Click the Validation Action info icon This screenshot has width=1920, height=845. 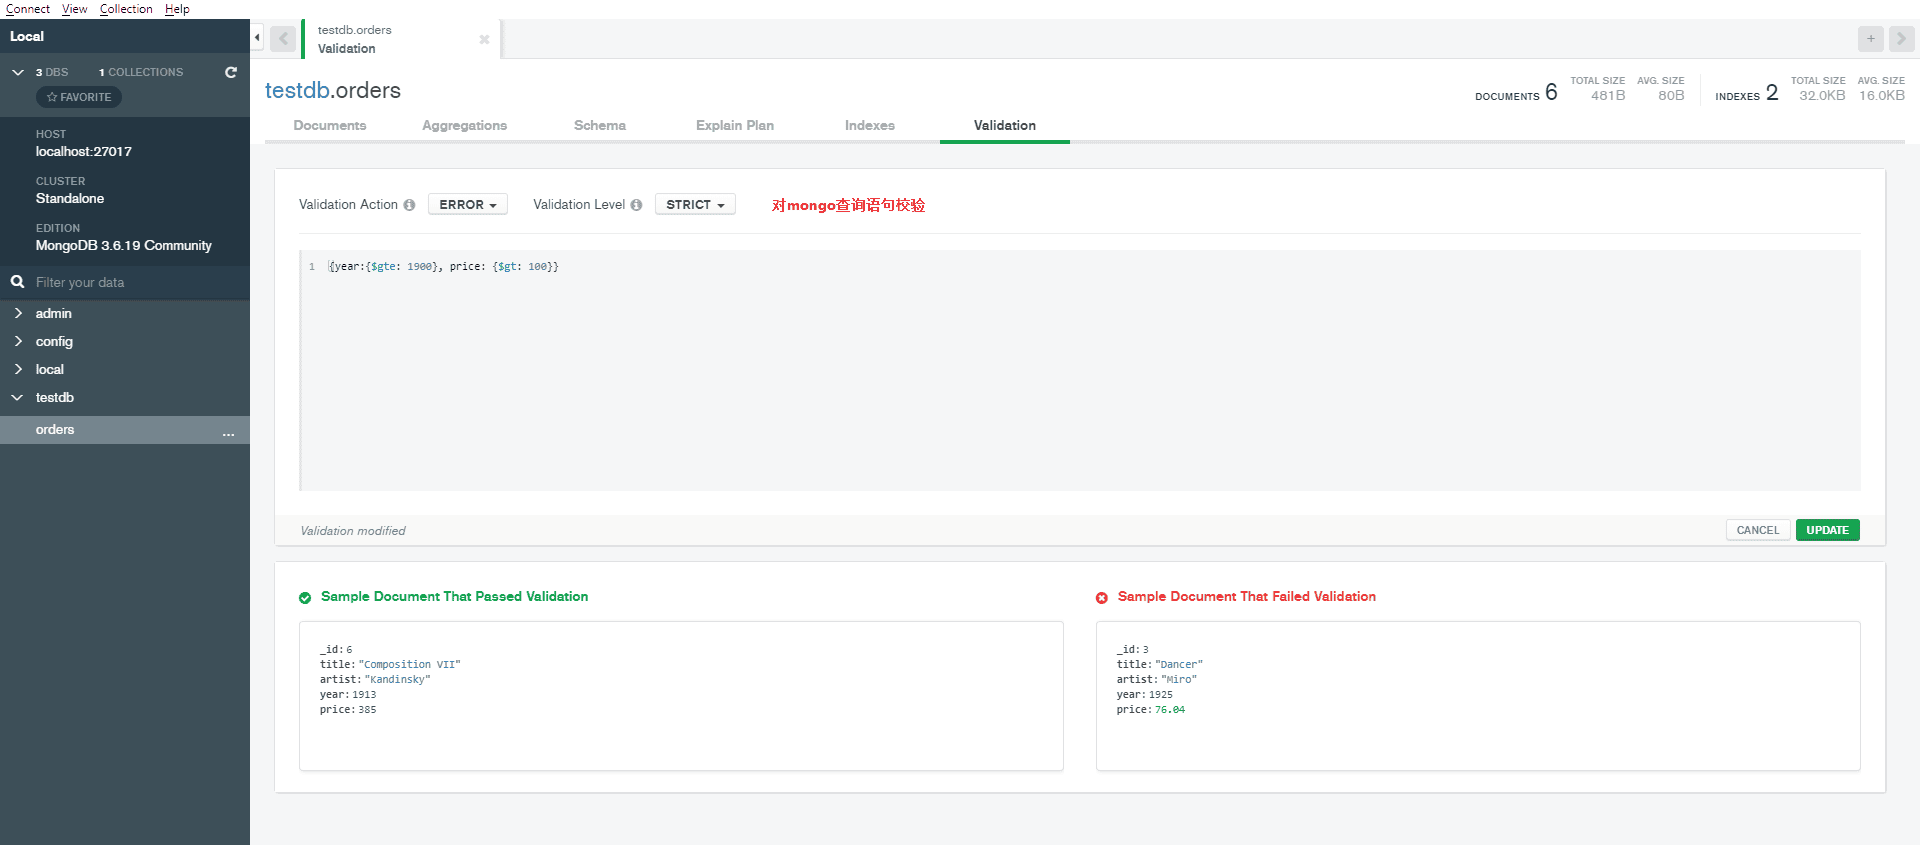click(409, 205)
